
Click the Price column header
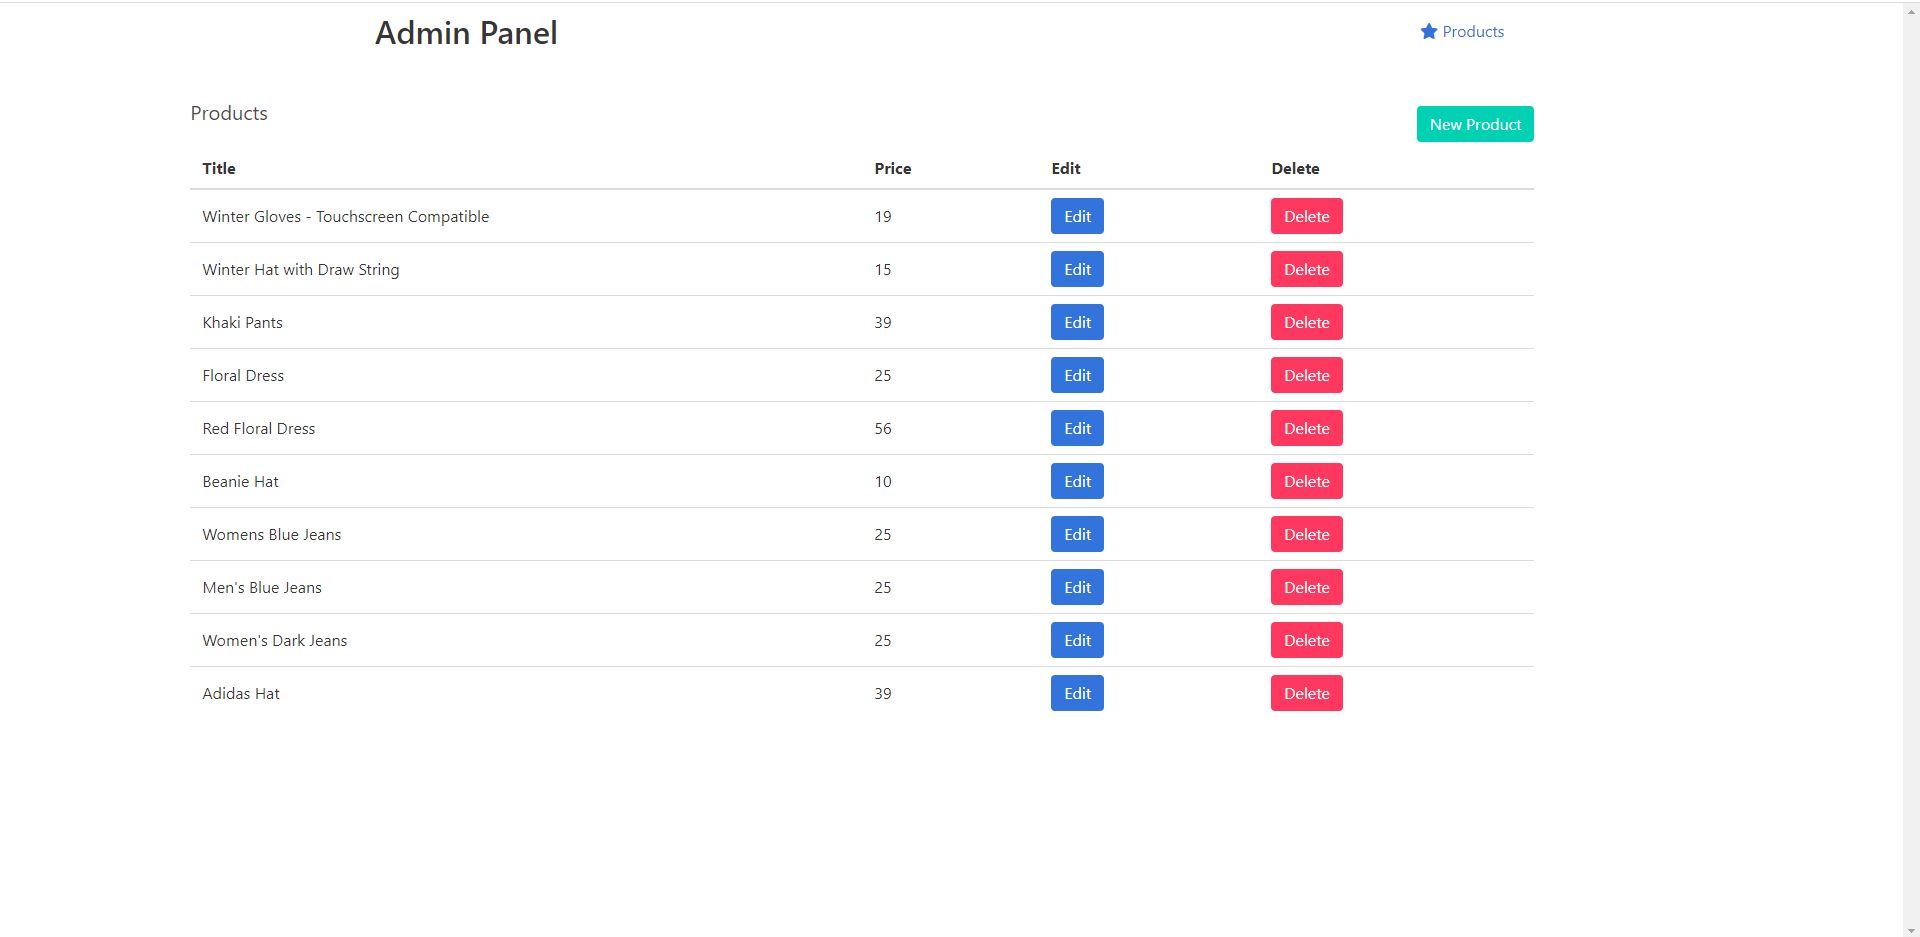point(892,168)
